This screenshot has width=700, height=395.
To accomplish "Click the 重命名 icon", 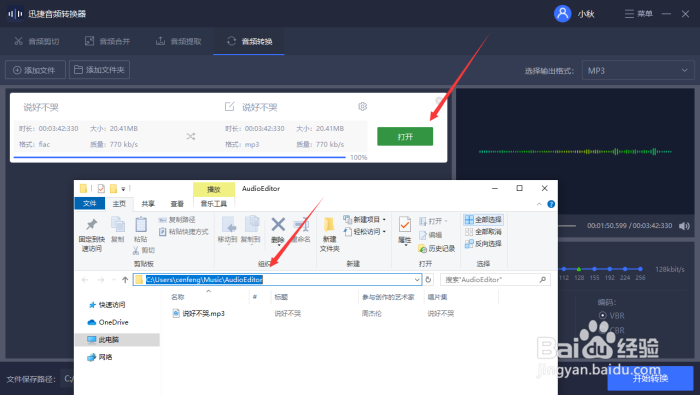I will [x=301, y=225].
